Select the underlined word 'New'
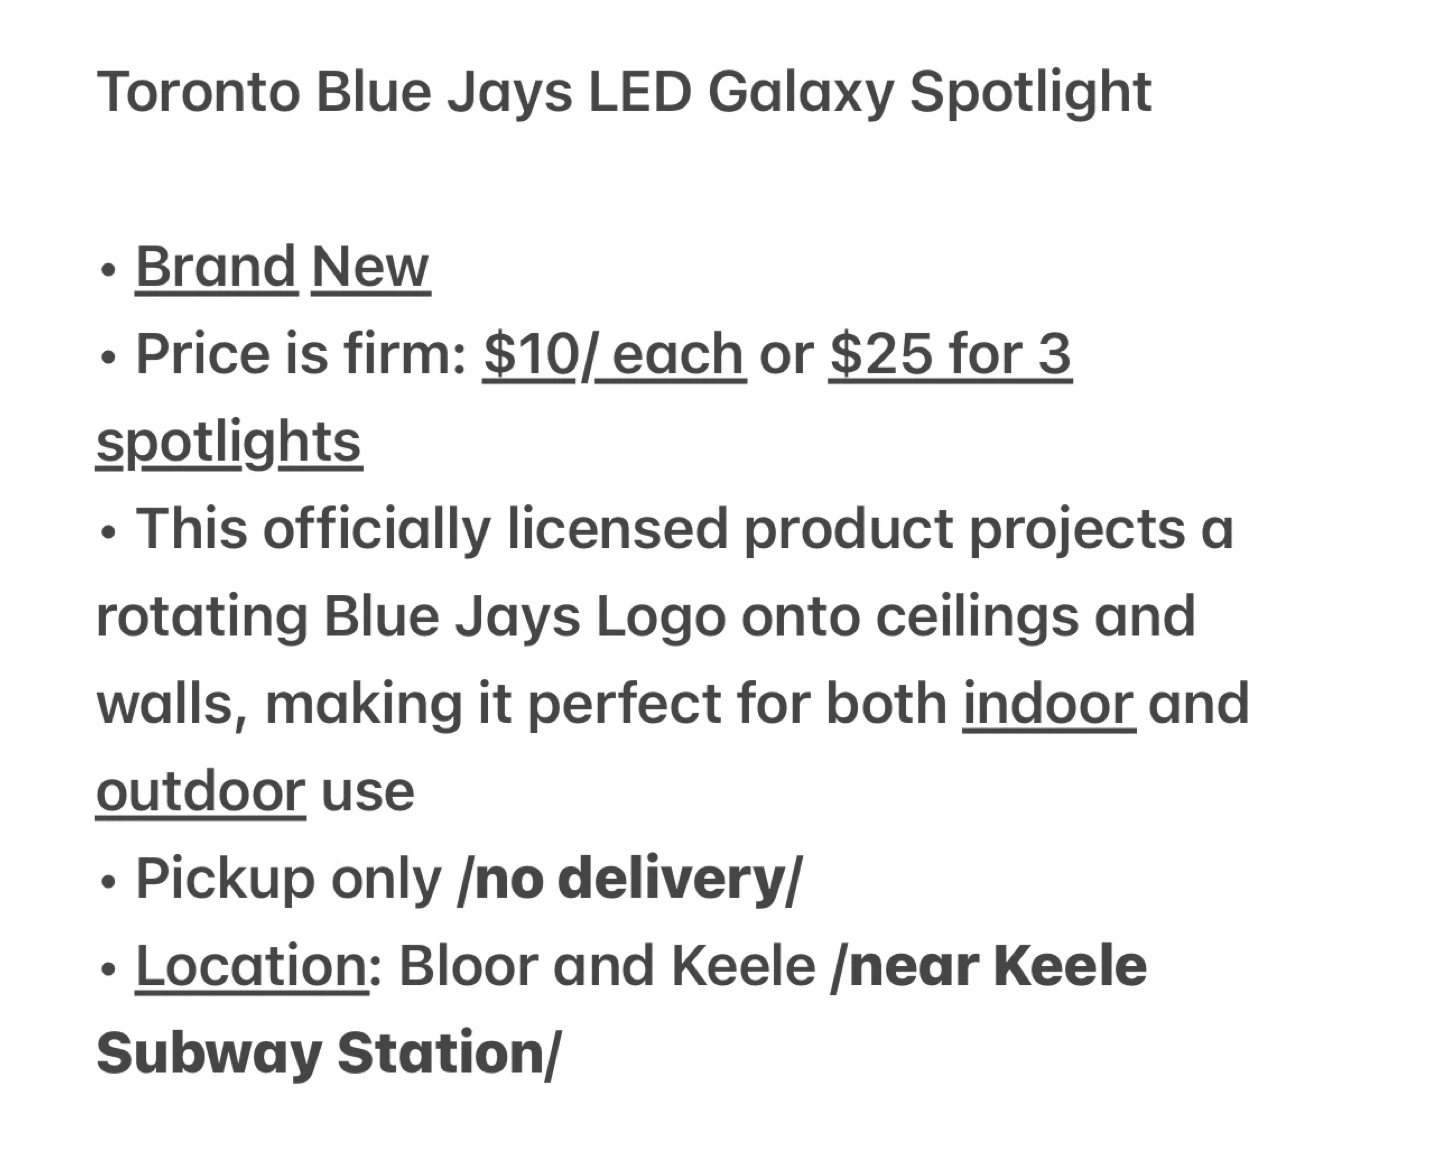Image resolution: width=1440 pixels, height=1151 pixels. coord(370,267)
